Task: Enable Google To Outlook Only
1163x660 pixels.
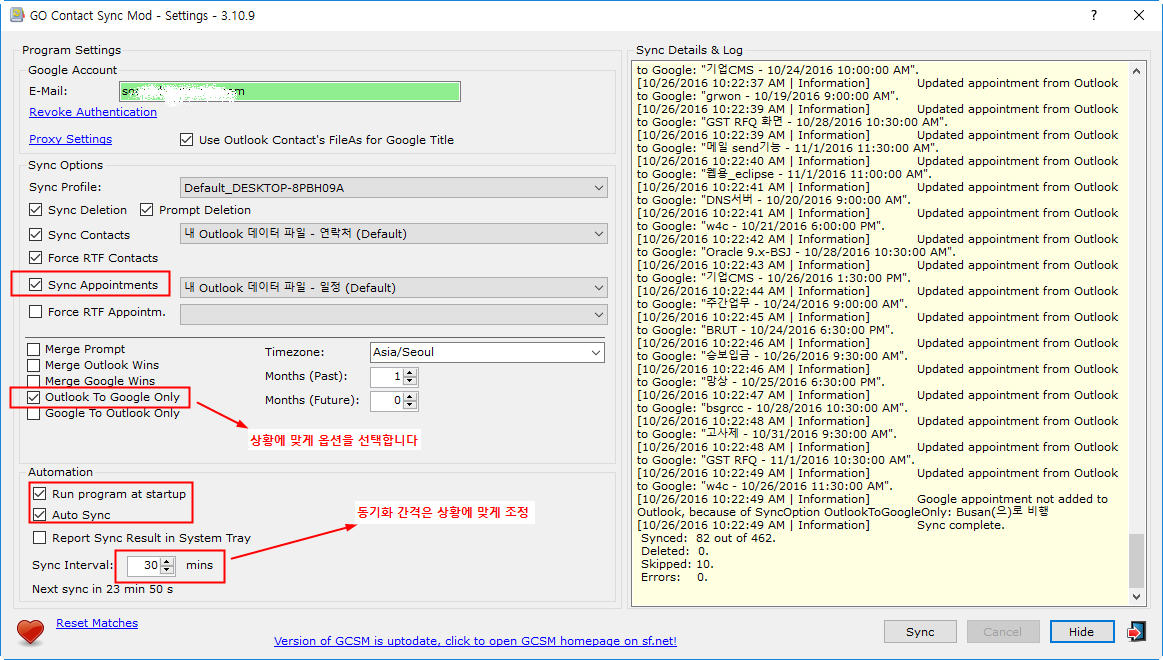Action: (34, 413)
